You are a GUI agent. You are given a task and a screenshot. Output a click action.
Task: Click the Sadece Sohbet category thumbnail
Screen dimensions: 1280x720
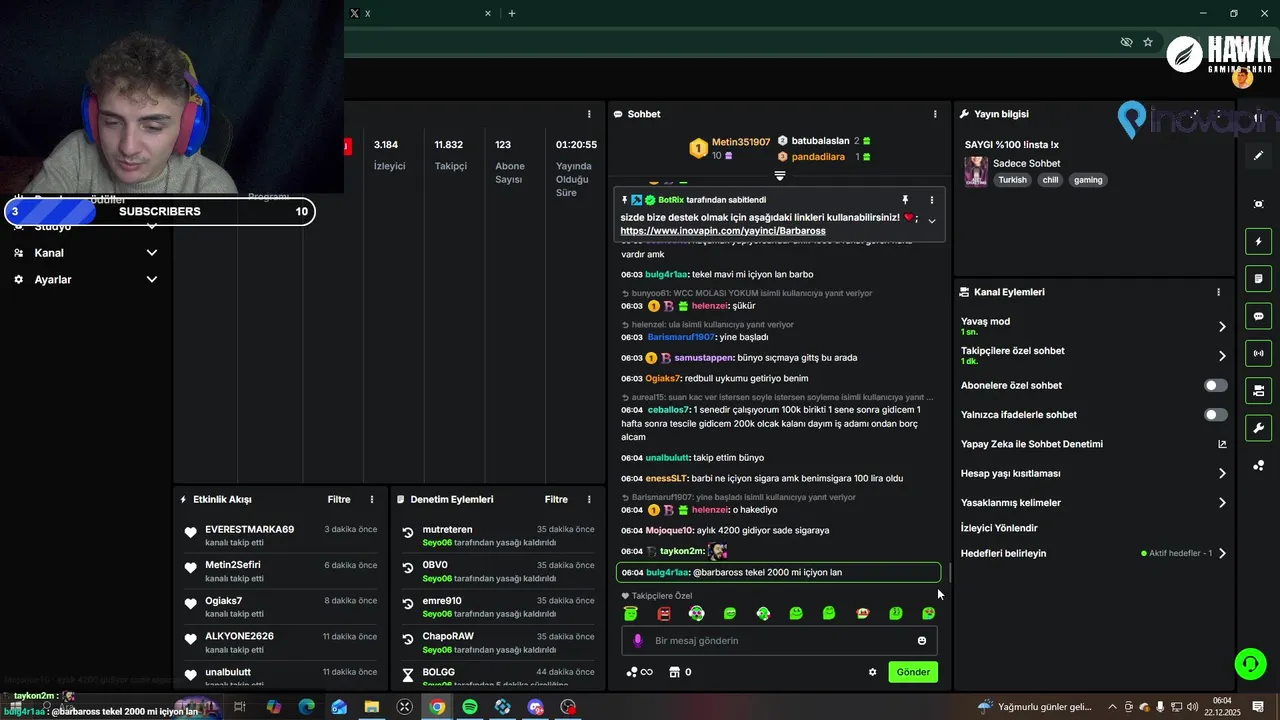976,171
